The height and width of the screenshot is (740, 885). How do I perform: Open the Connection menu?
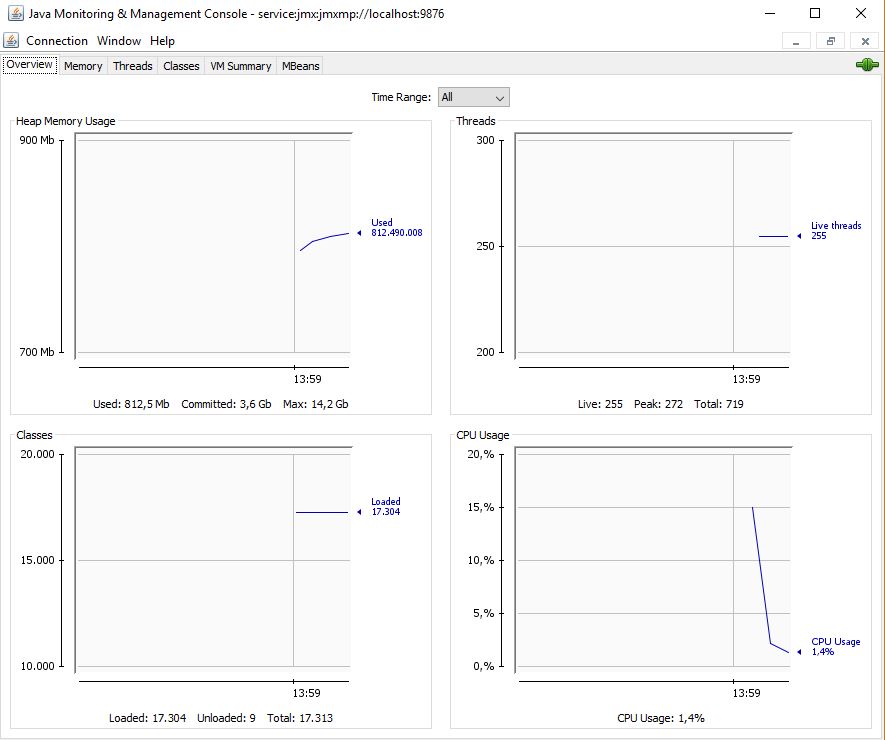pyautogui.click(x=57, y=41)
